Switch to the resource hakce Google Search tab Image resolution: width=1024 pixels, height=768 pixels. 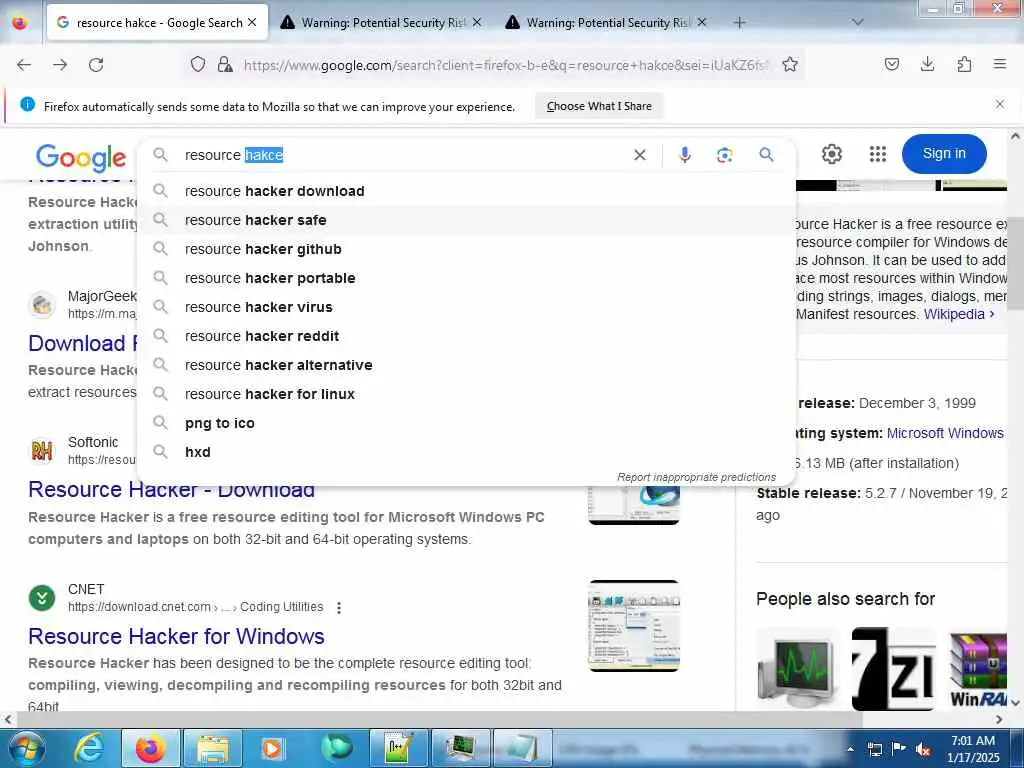click(x=157, y=22)
